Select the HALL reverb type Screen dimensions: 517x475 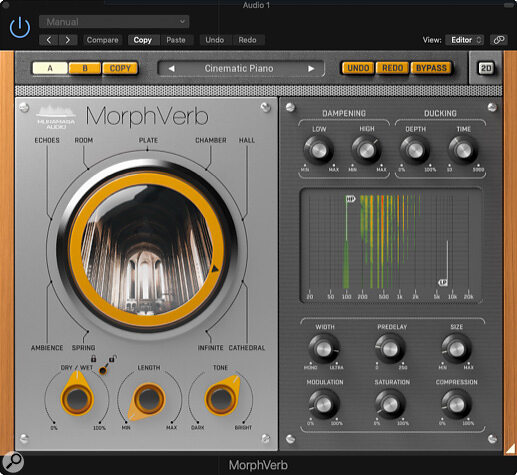point(247,140)
